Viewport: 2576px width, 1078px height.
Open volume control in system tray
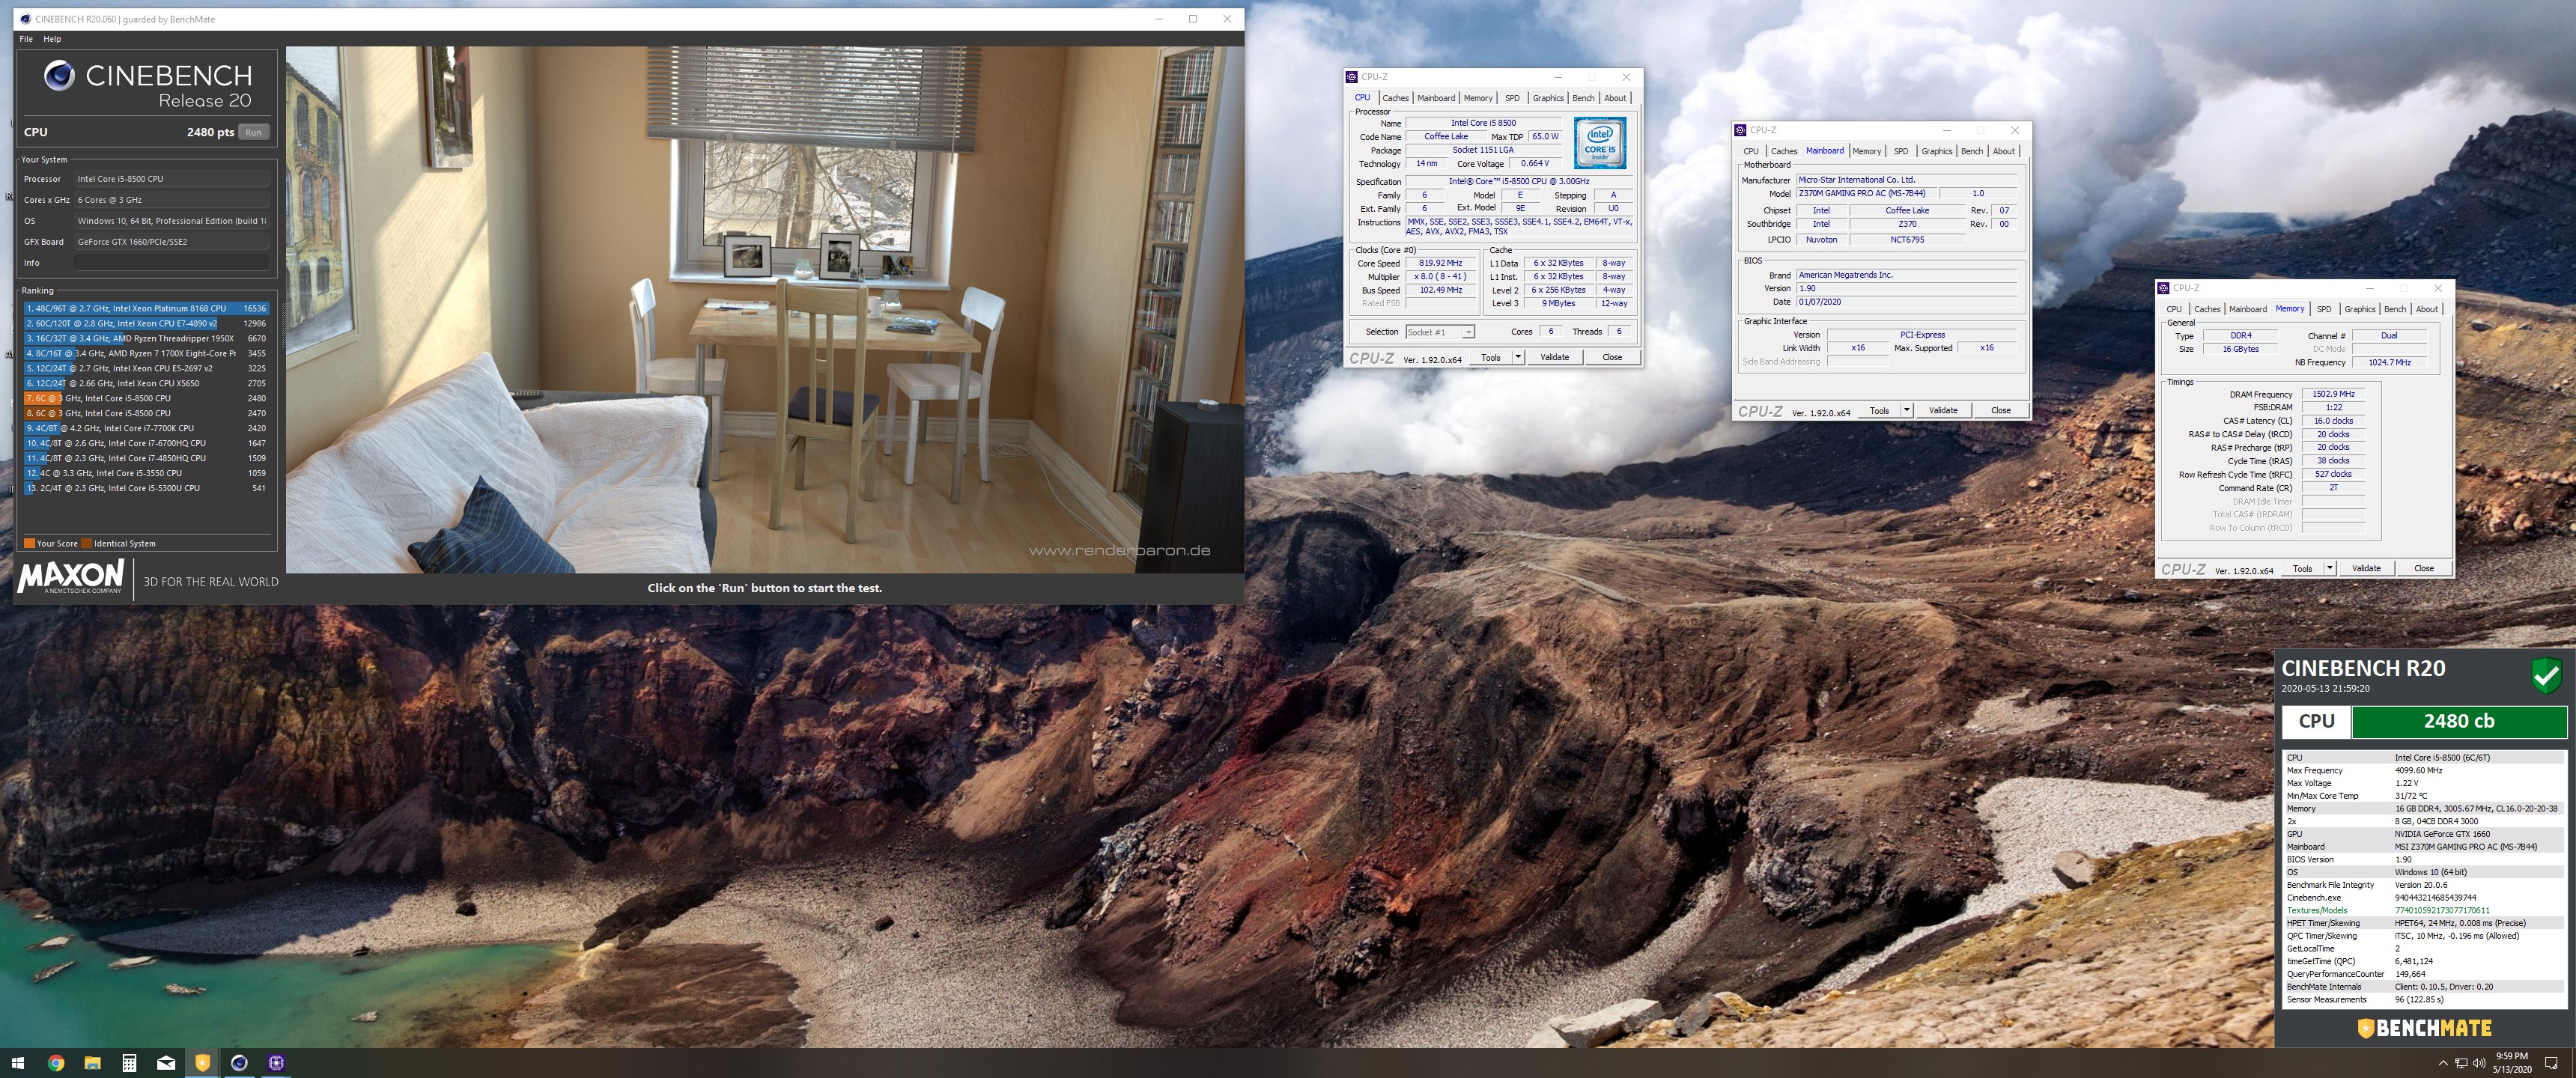pos(2479,1063)
